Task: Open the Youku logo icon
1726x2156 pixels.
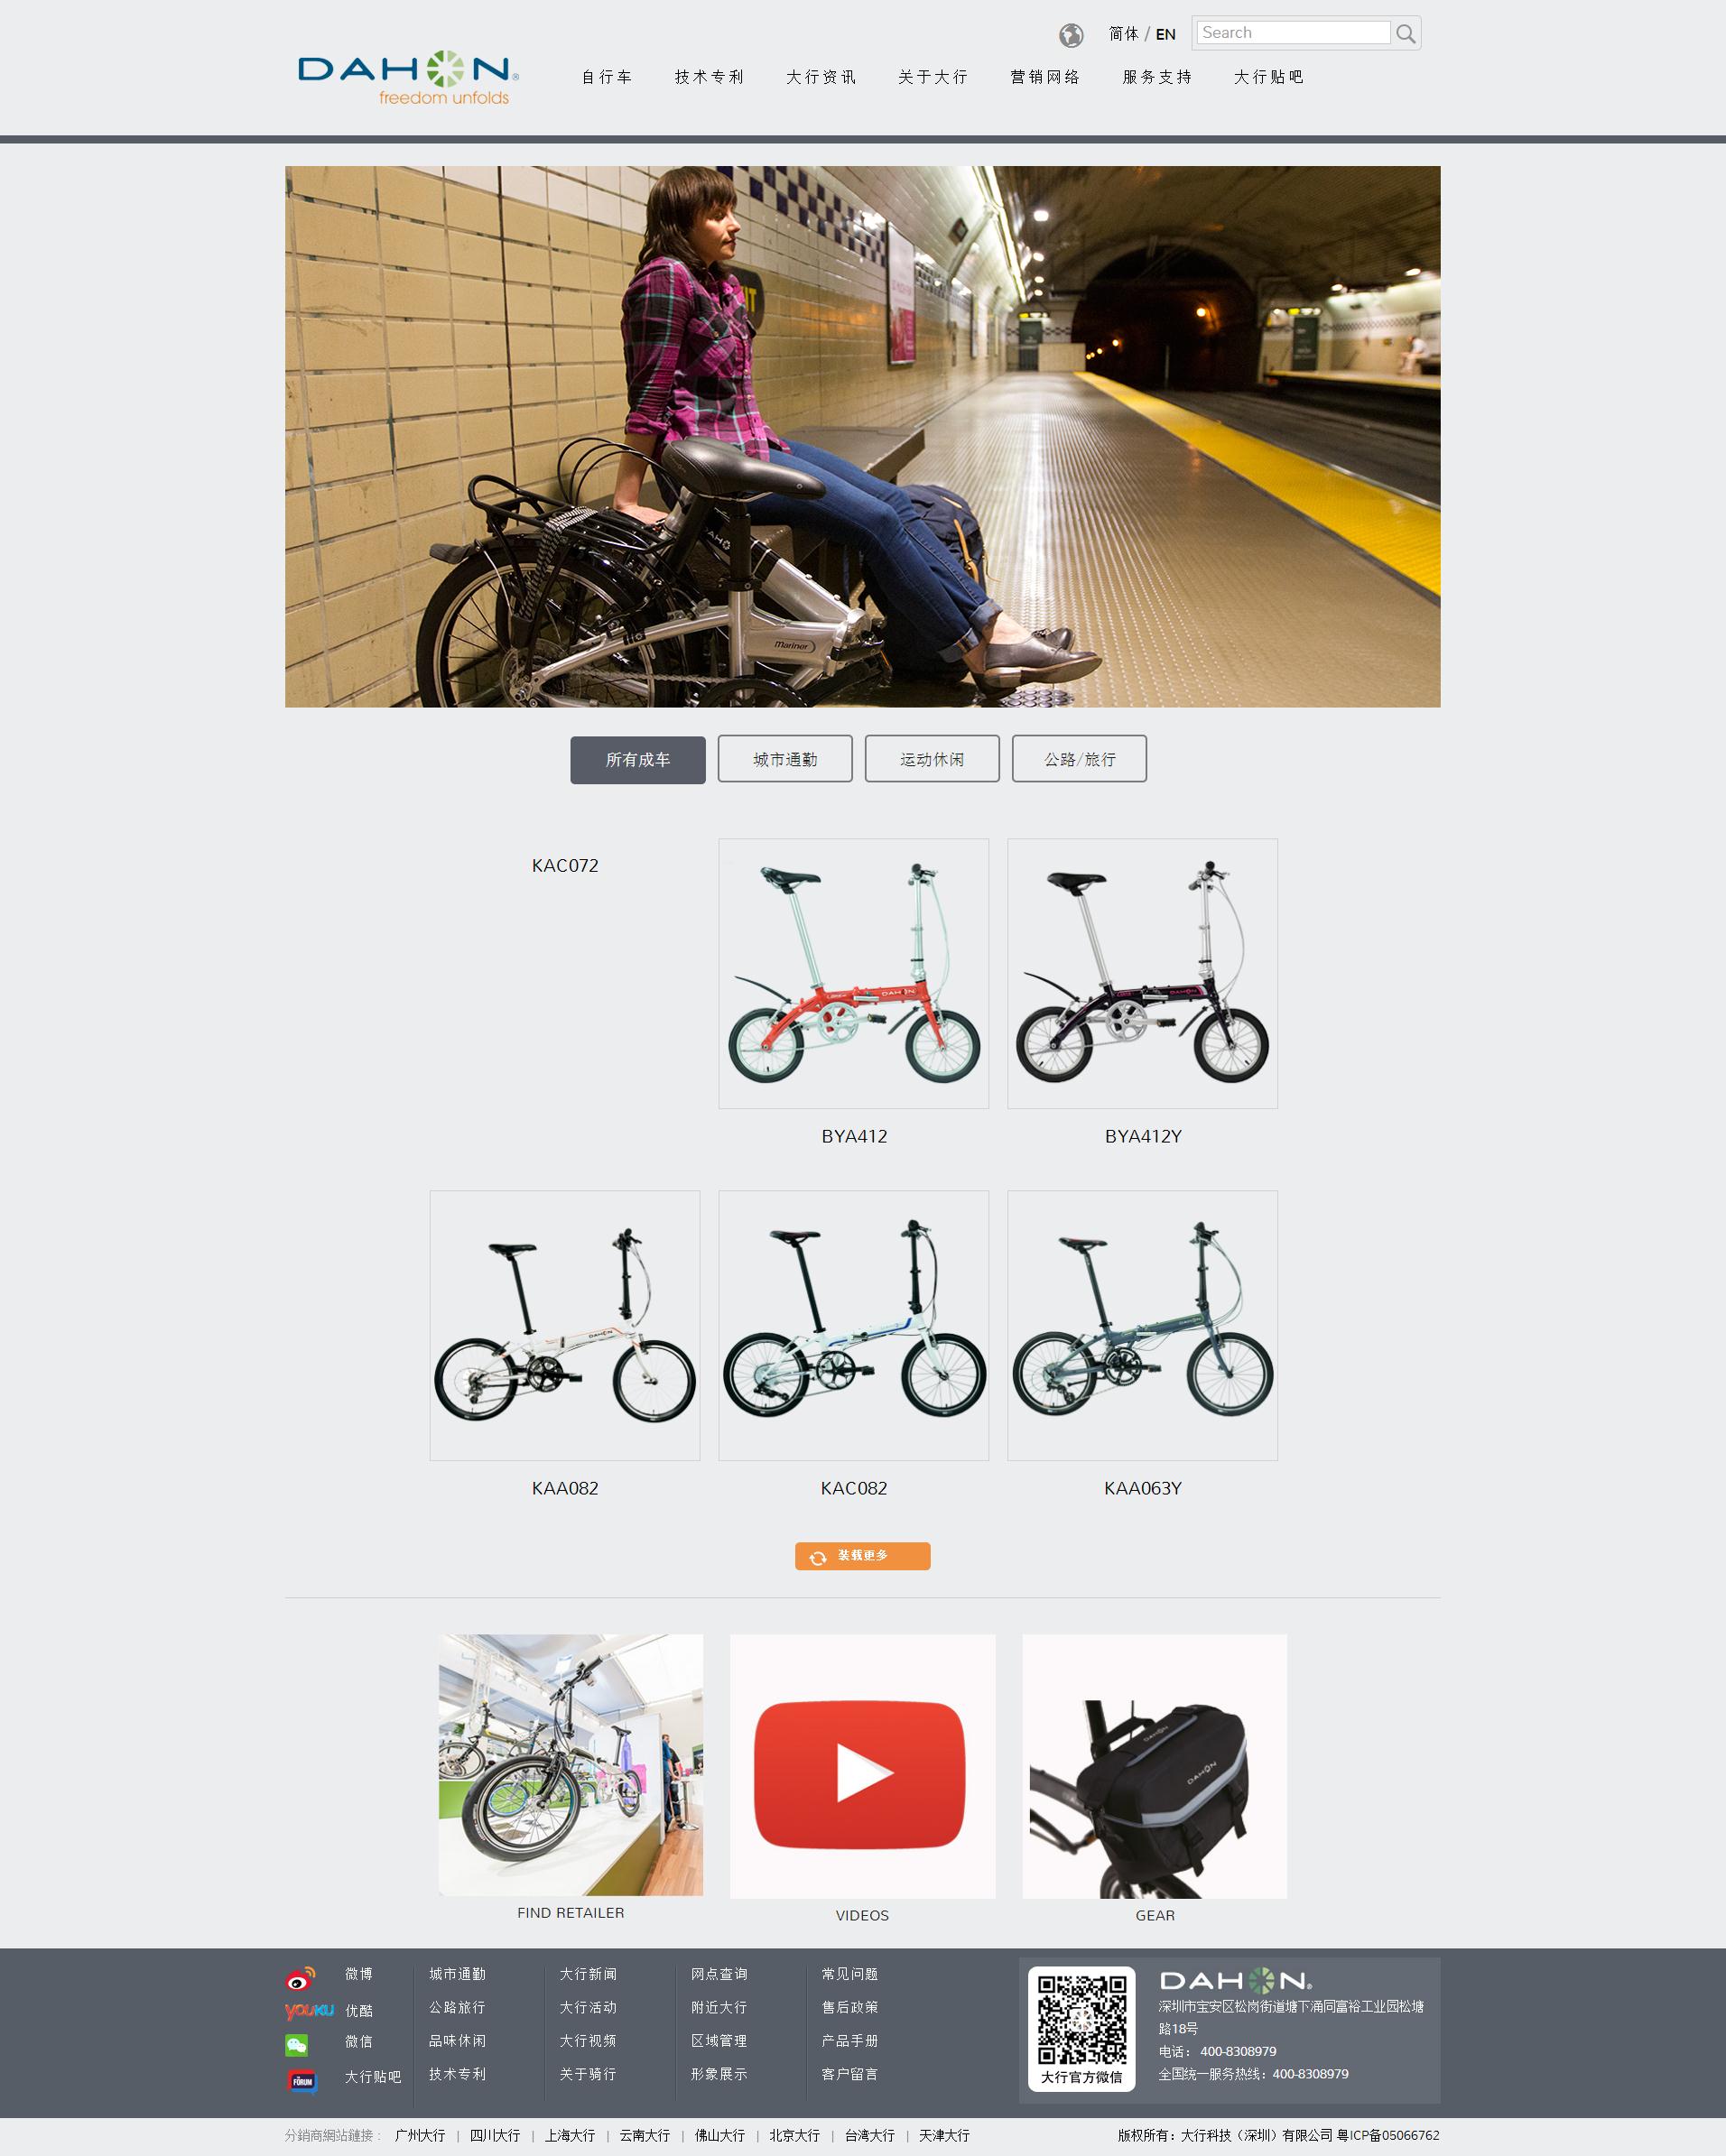Action: pos(309,2010)
